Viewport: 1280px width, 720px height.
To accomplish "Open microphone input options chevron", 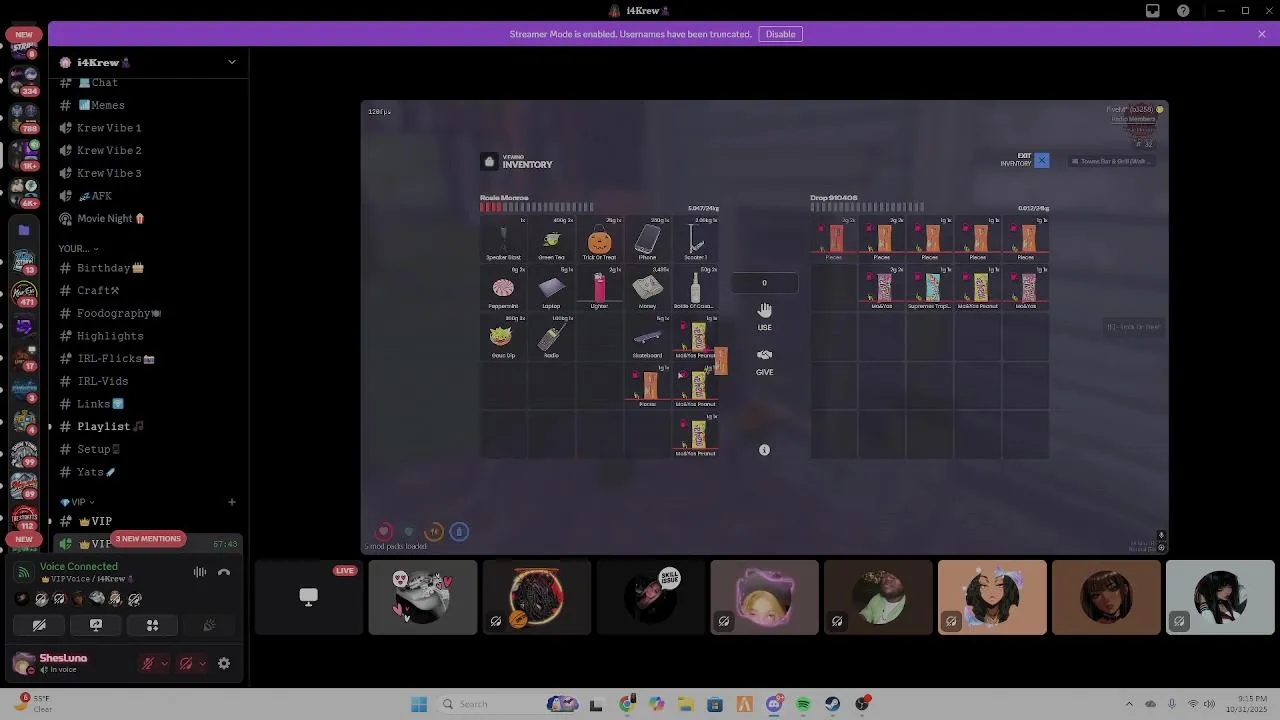I will pos(165,663).
